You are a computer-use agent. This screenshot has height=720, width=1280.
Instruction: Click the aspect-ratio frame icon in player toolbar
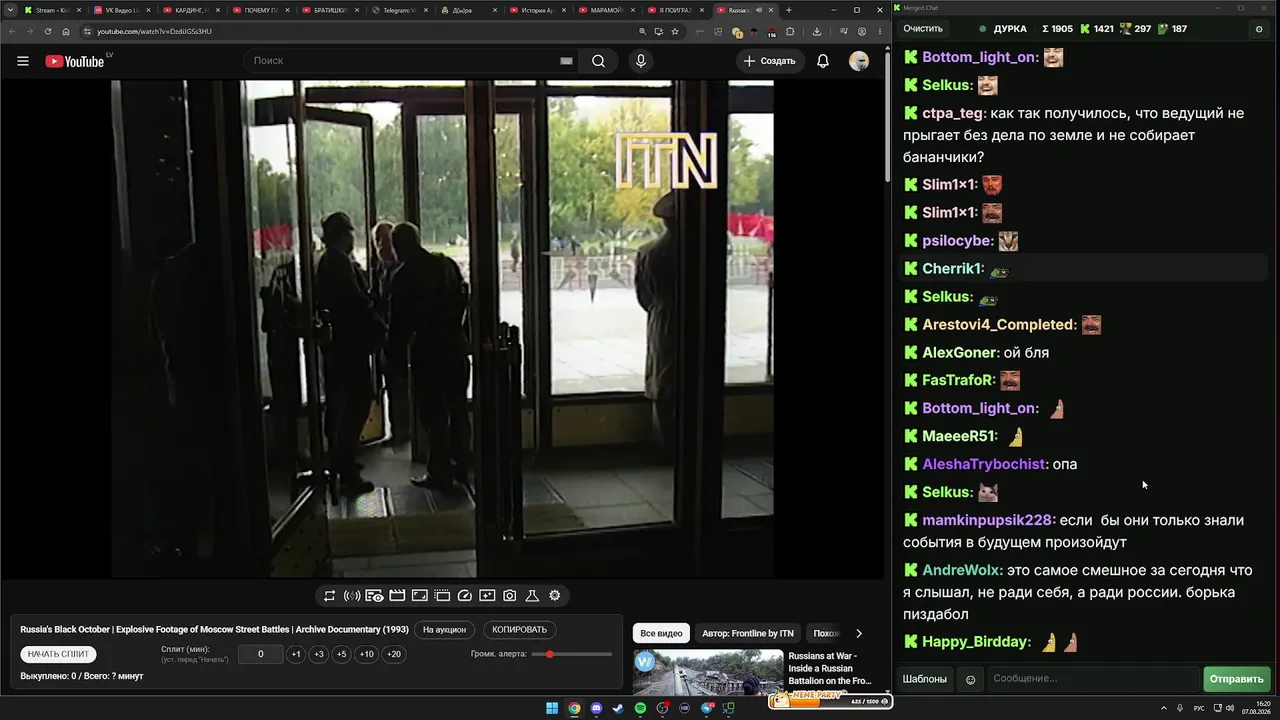tap(420, 596)
